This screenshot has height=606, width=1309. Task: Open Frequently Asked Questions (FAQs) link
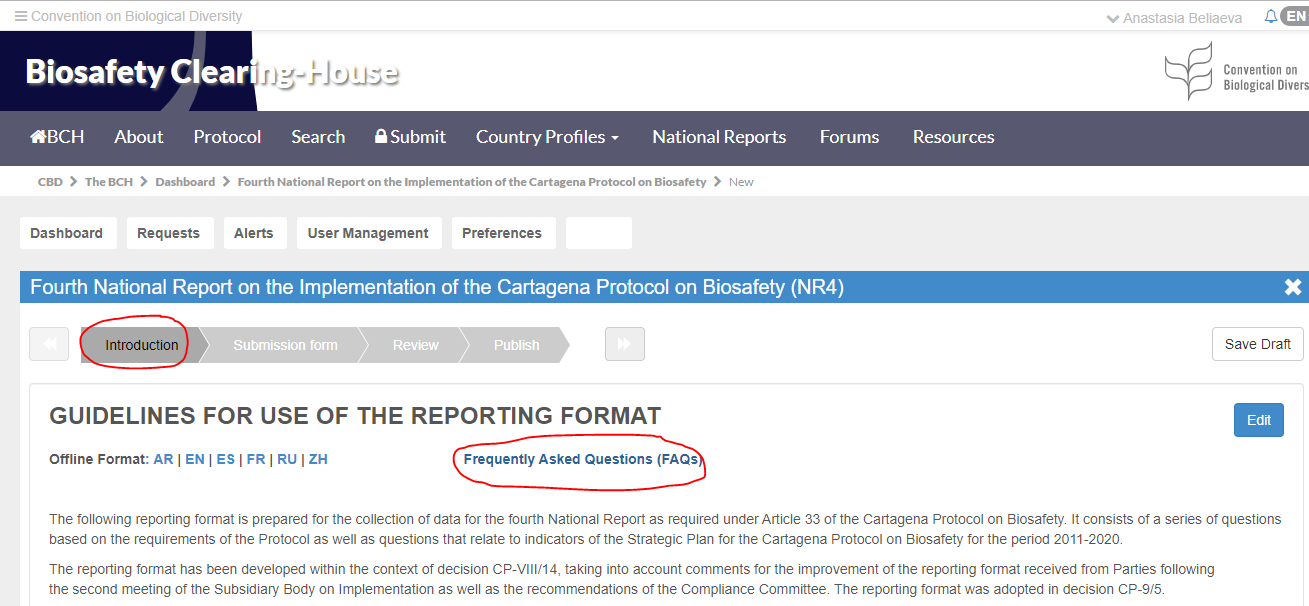pyautogui.click(x=582, y=459)
